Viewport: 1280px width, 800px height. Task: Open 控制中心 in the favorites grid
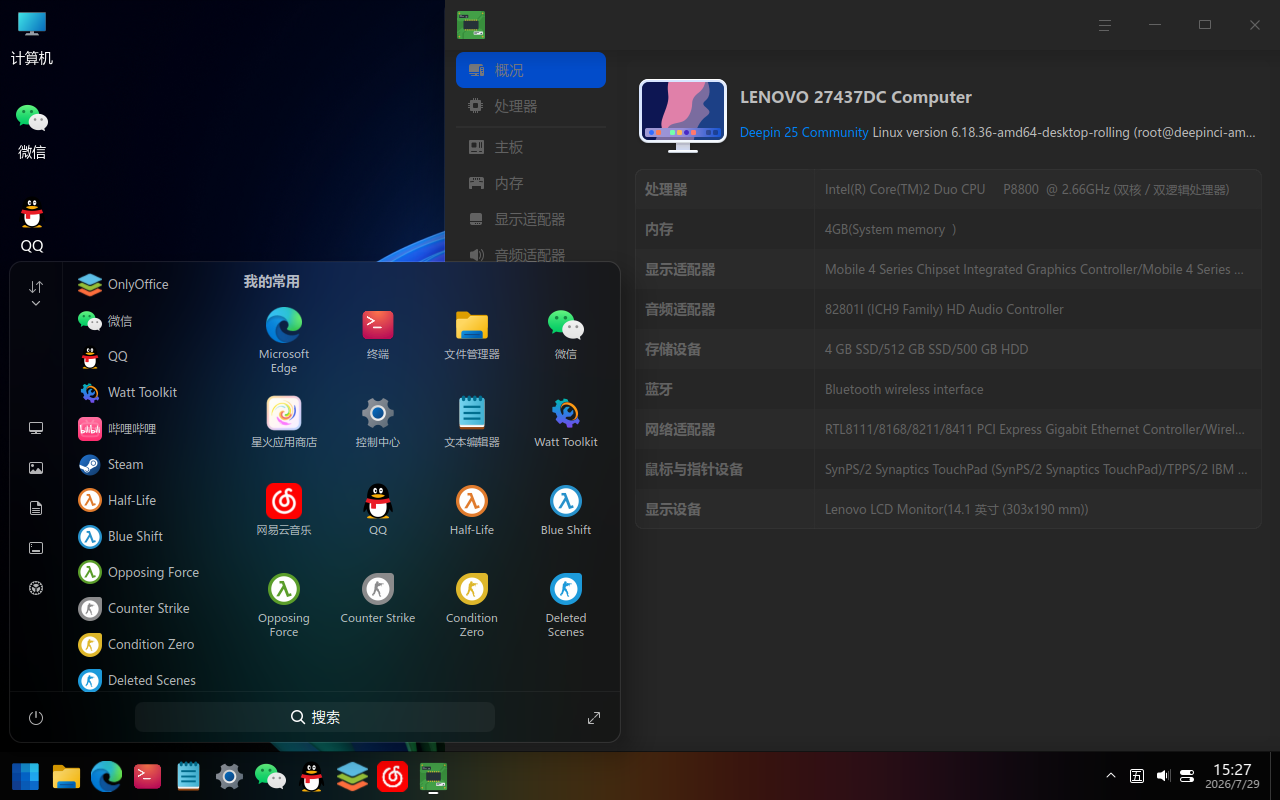[378, 422]
